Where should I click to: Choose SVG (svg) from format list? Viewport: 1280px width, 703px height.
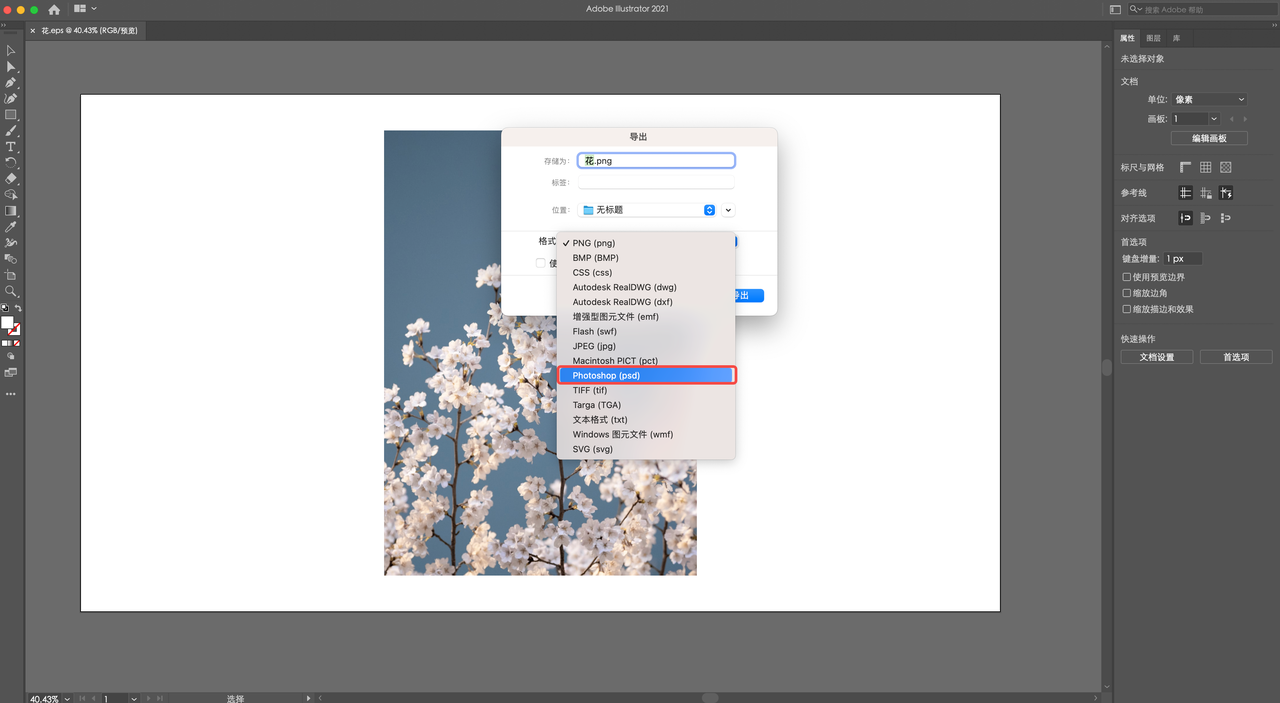[593, 449]
